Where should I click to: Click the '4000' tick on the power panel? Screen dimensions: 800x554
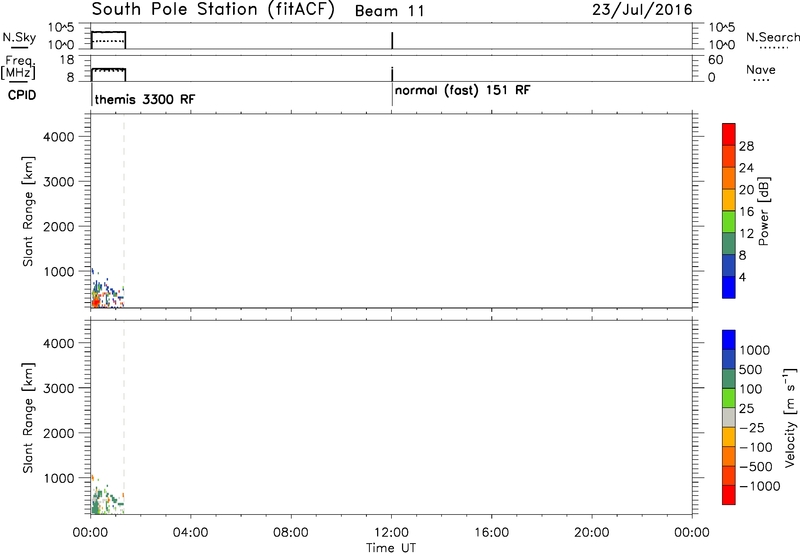[x=58, y=137]
